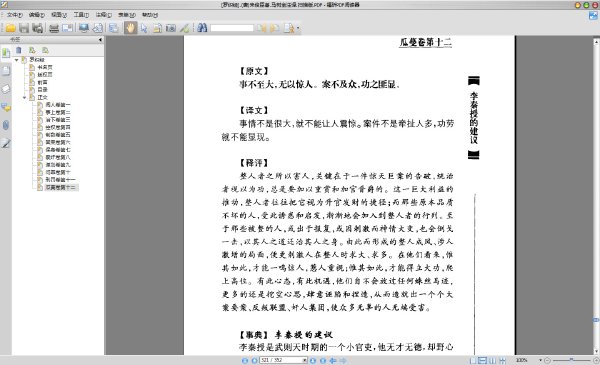This screenshot has height=365, width=600.
Task: Select the 书名页 bookmark
Action: 45,67
